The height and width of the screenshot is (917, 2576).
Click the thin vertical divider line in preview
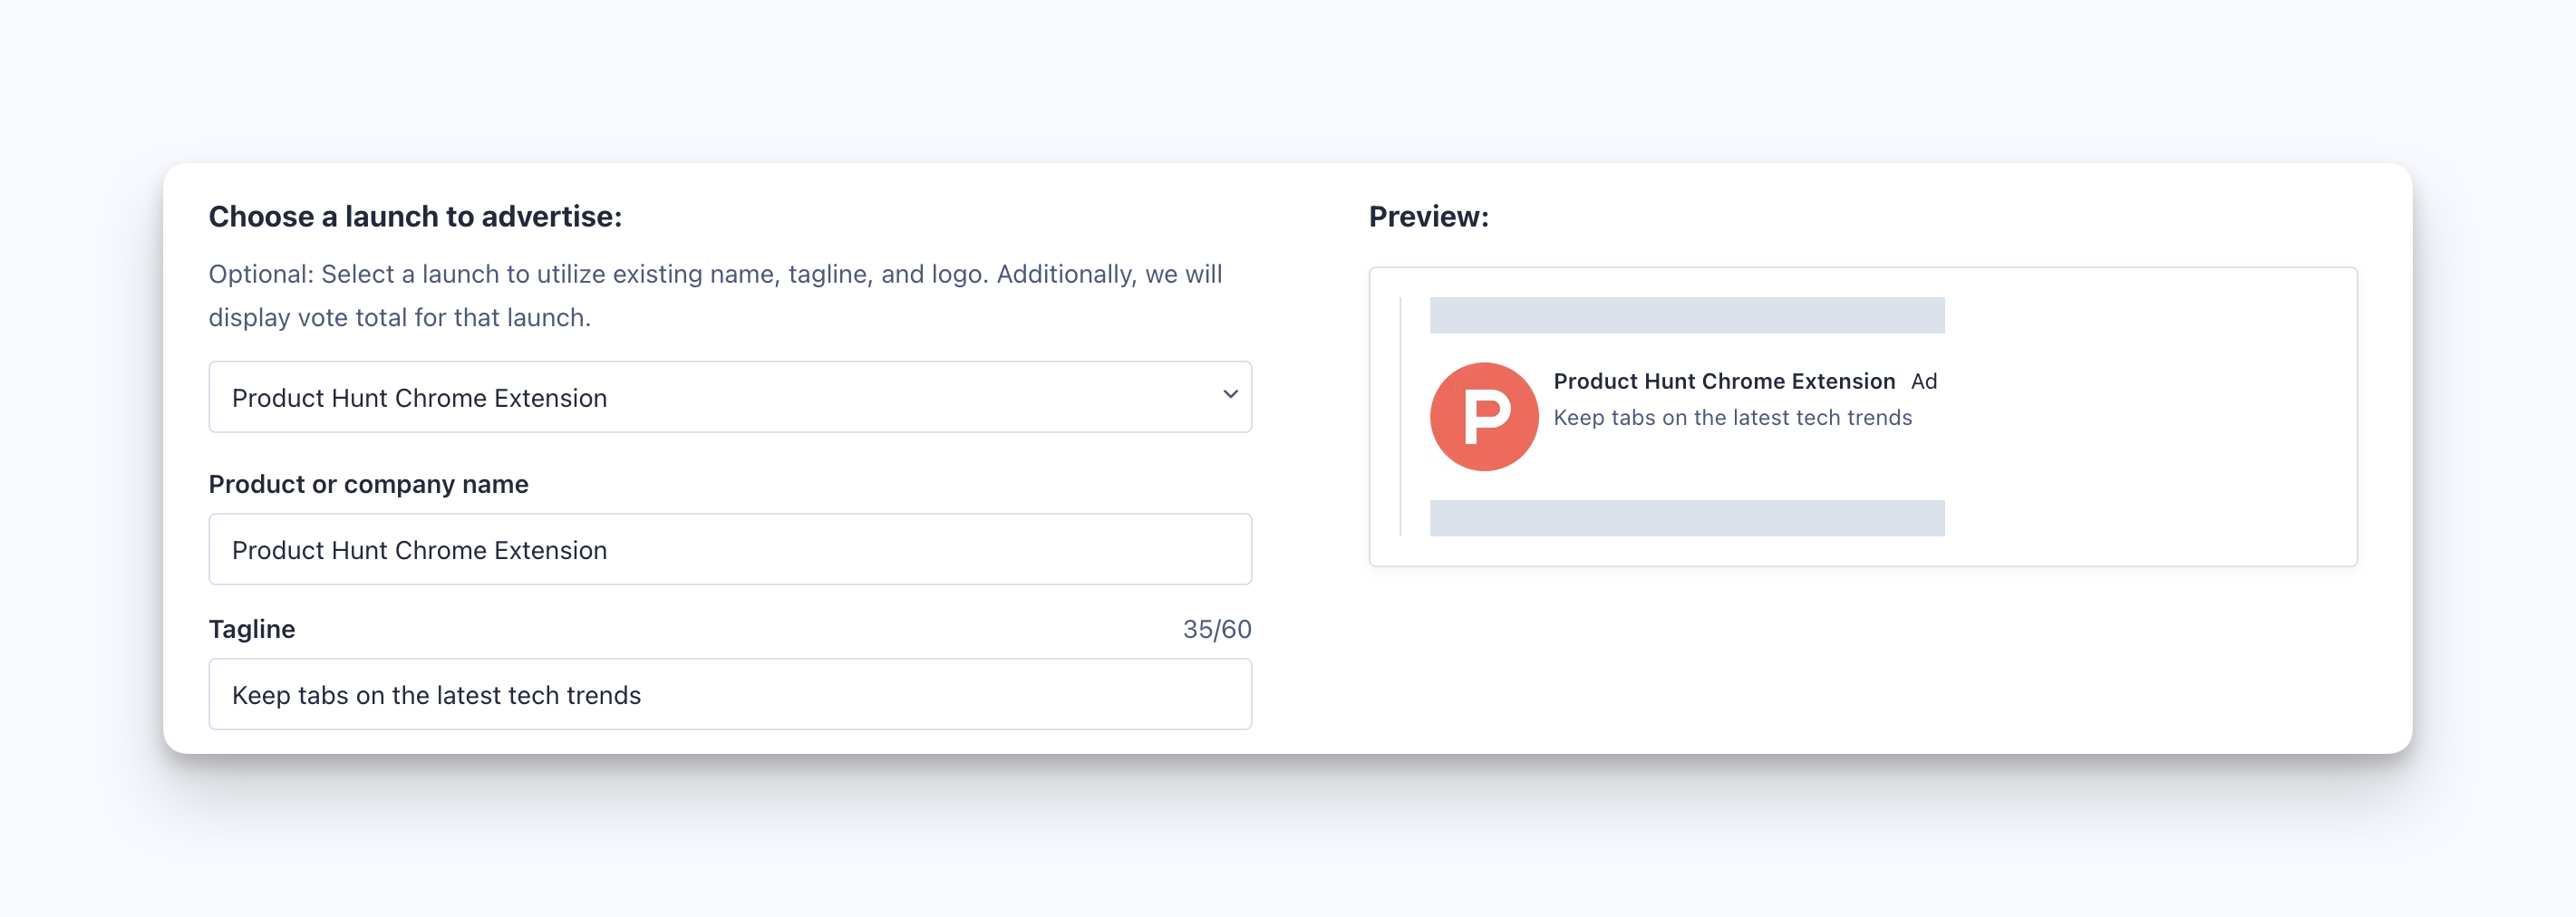click(x=1400, y=416)
